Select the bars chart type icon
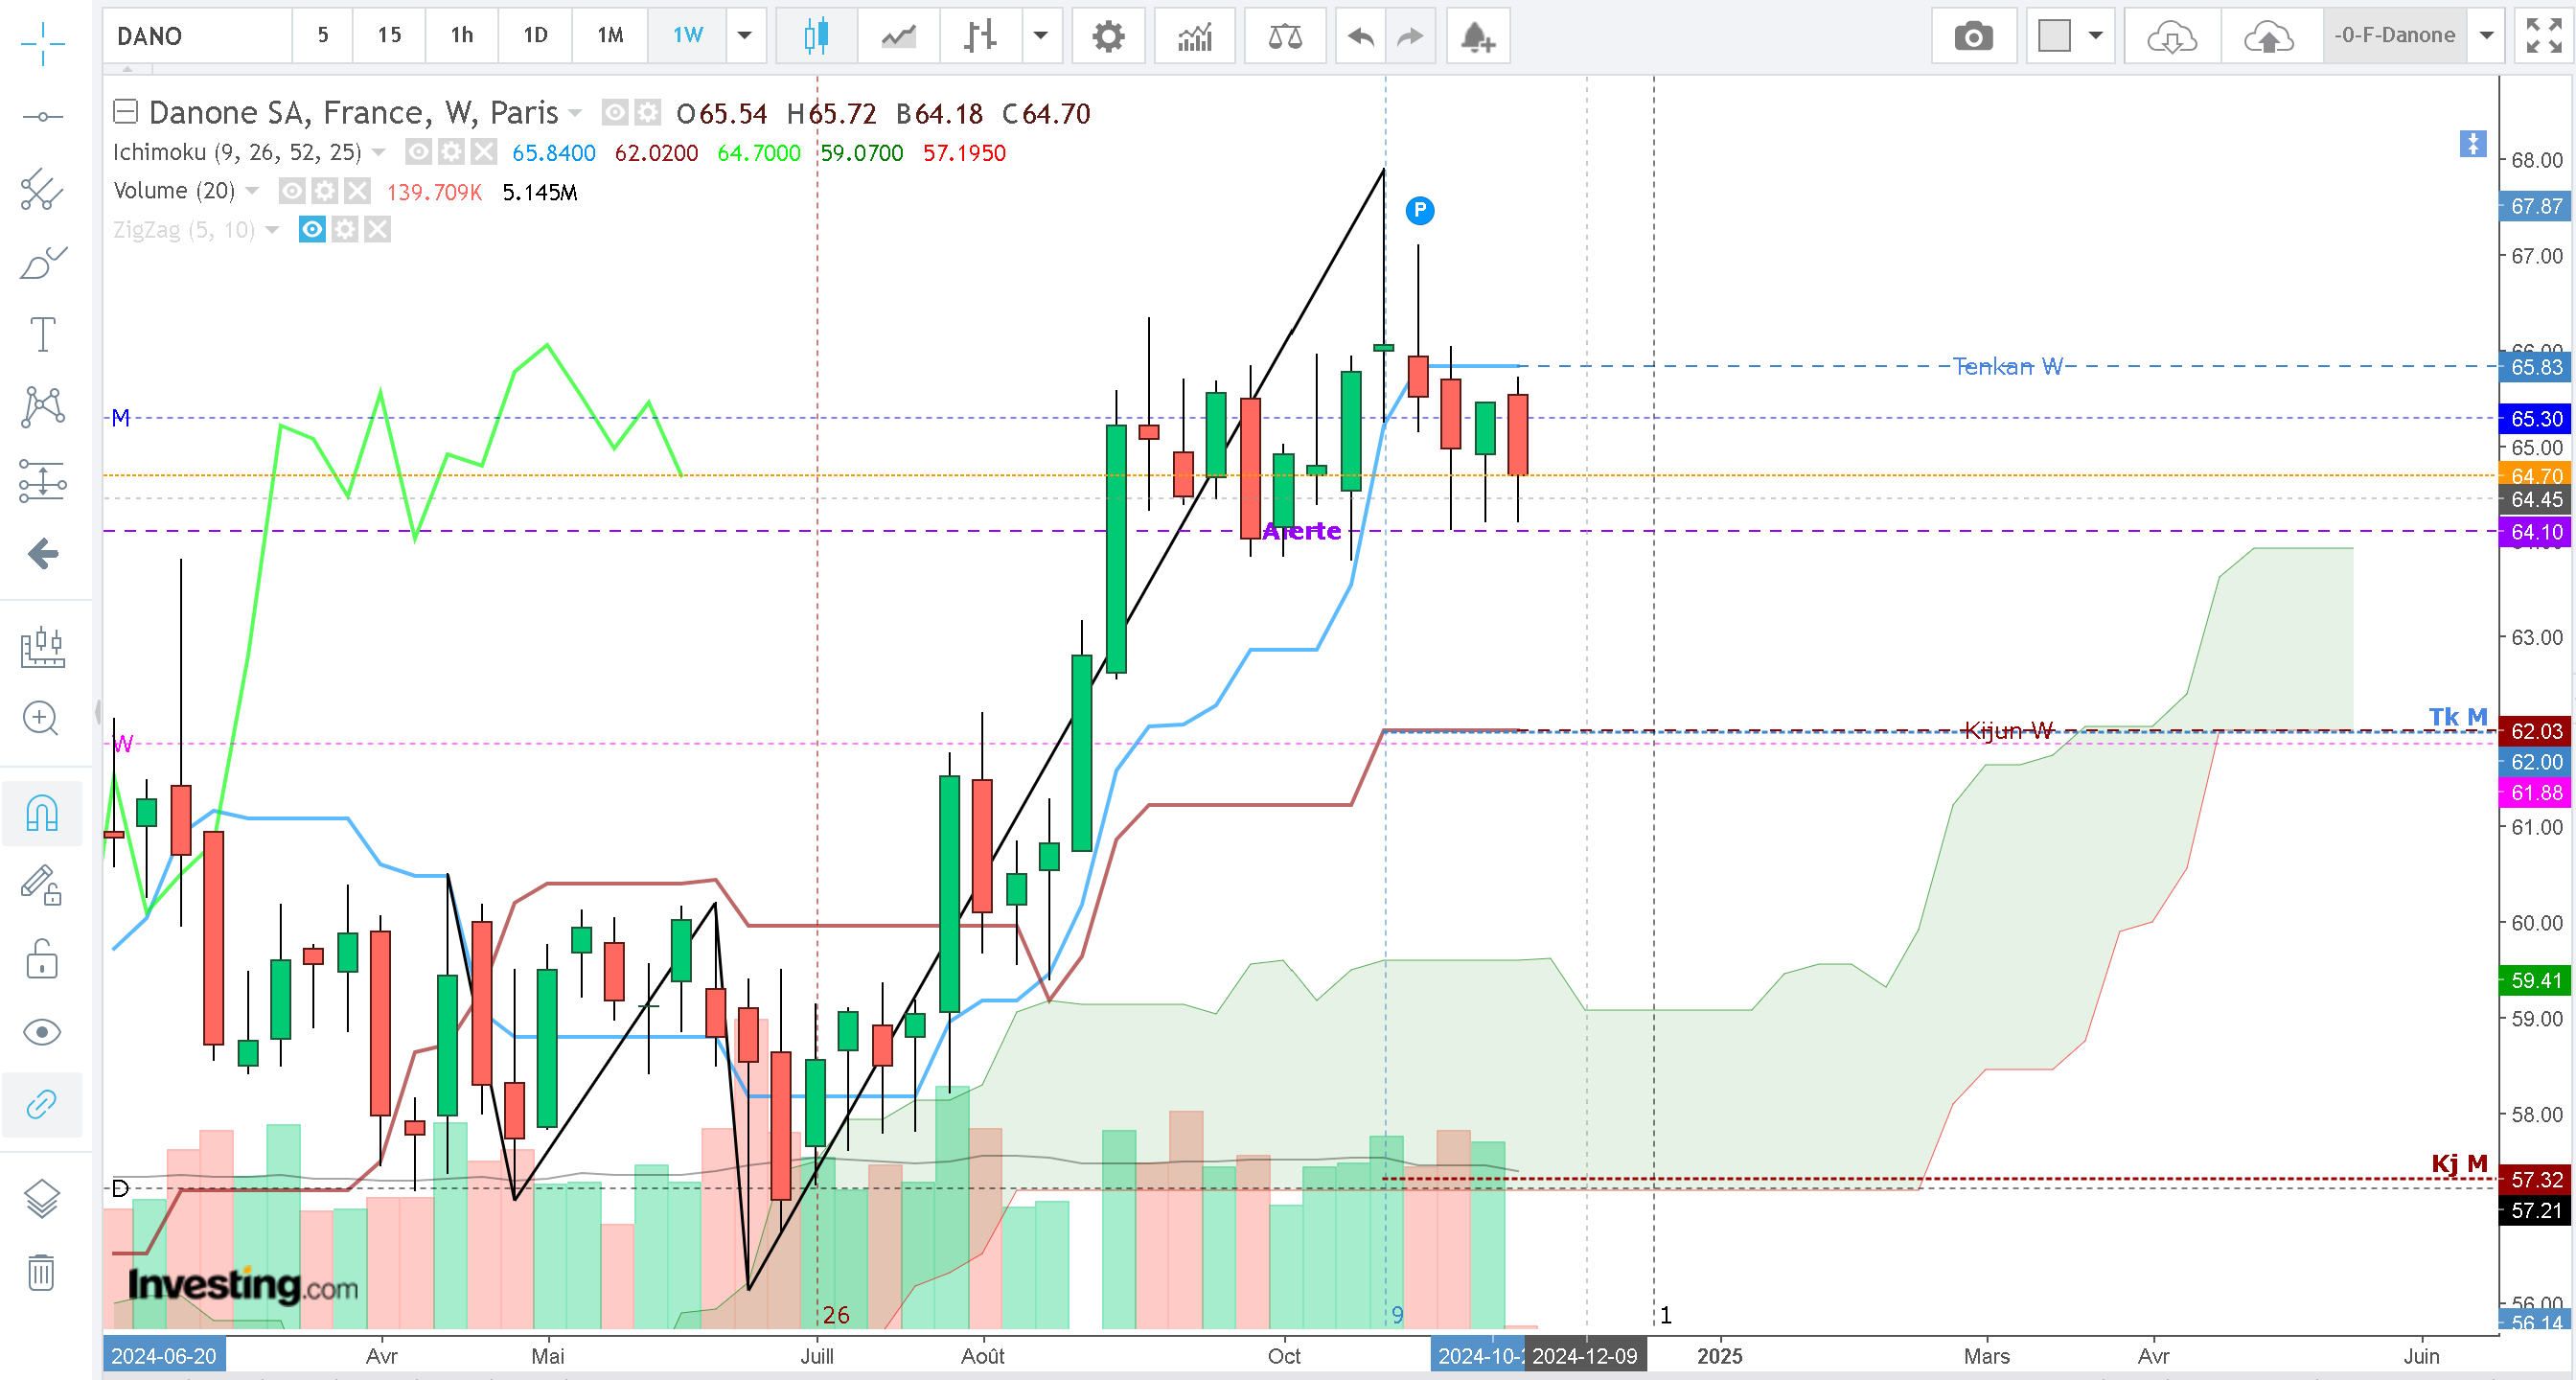This screenshot has height=1380, width=2576. 981,36
